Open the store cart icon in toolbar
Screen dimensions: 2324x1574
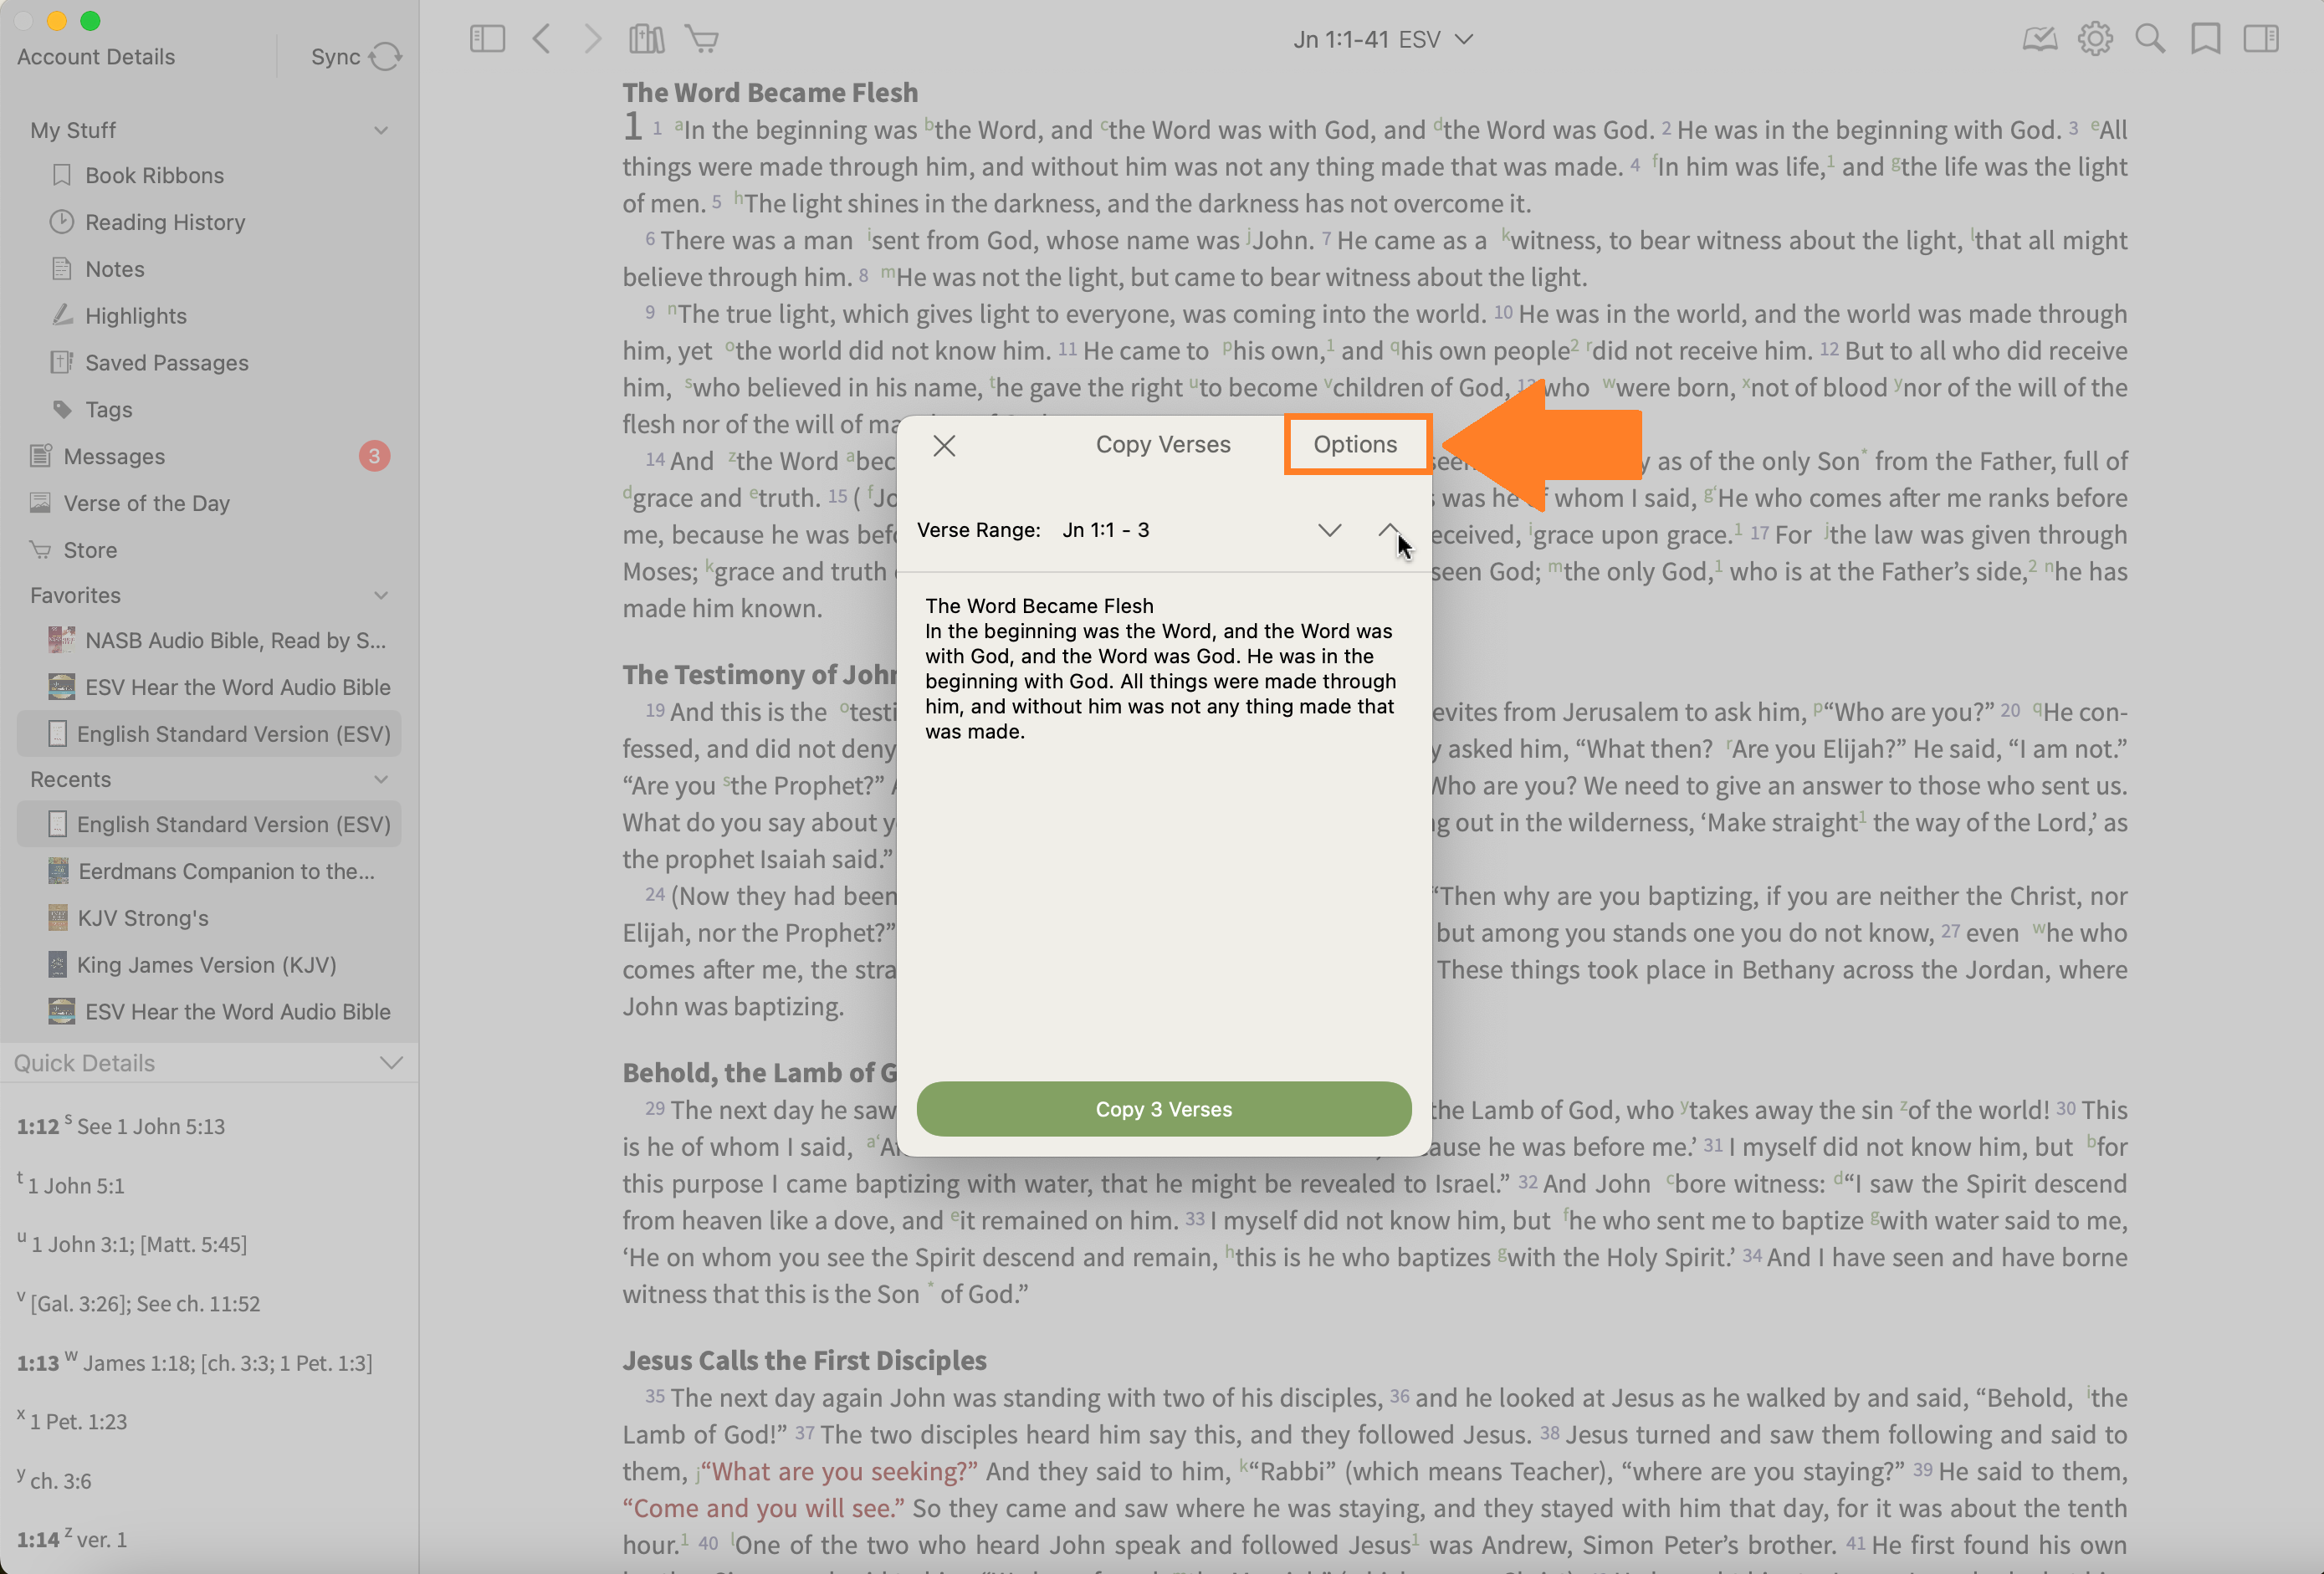coord(702,39)
